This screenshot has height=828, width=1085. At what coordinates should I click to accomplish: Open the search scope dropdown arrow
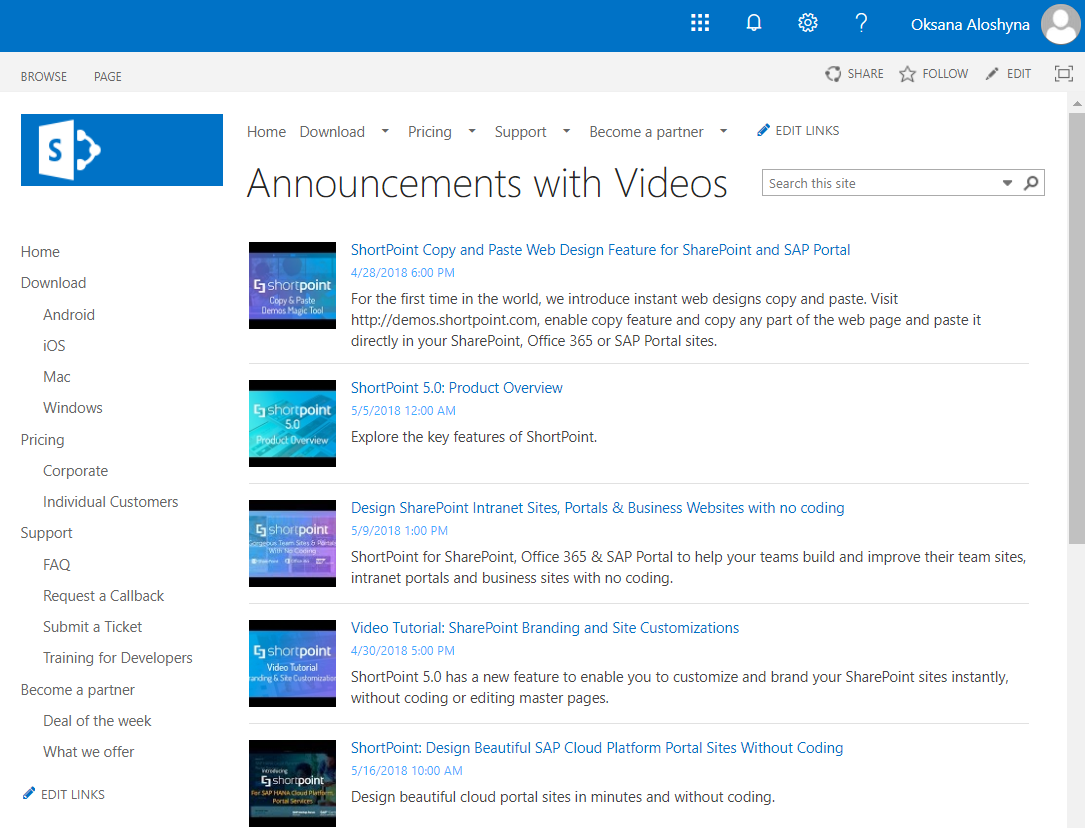[x=1007, y=183]
